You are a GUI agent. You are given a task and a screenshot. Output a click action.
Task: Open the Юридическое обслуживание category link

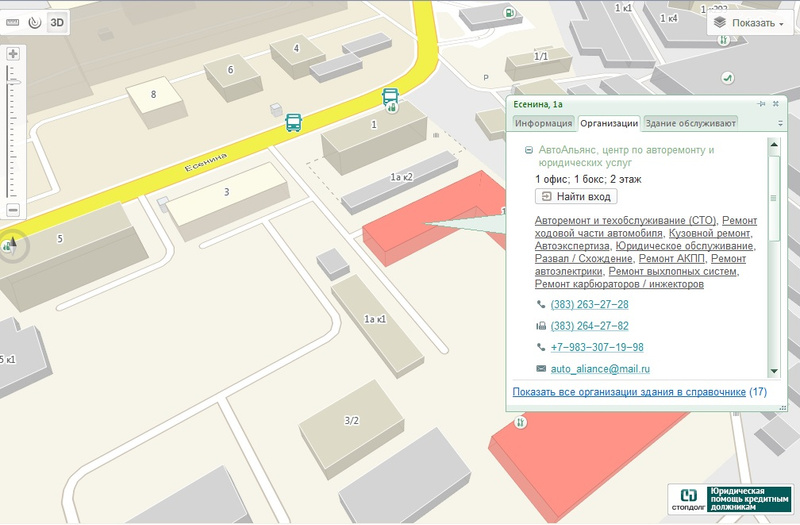(684, 246)
